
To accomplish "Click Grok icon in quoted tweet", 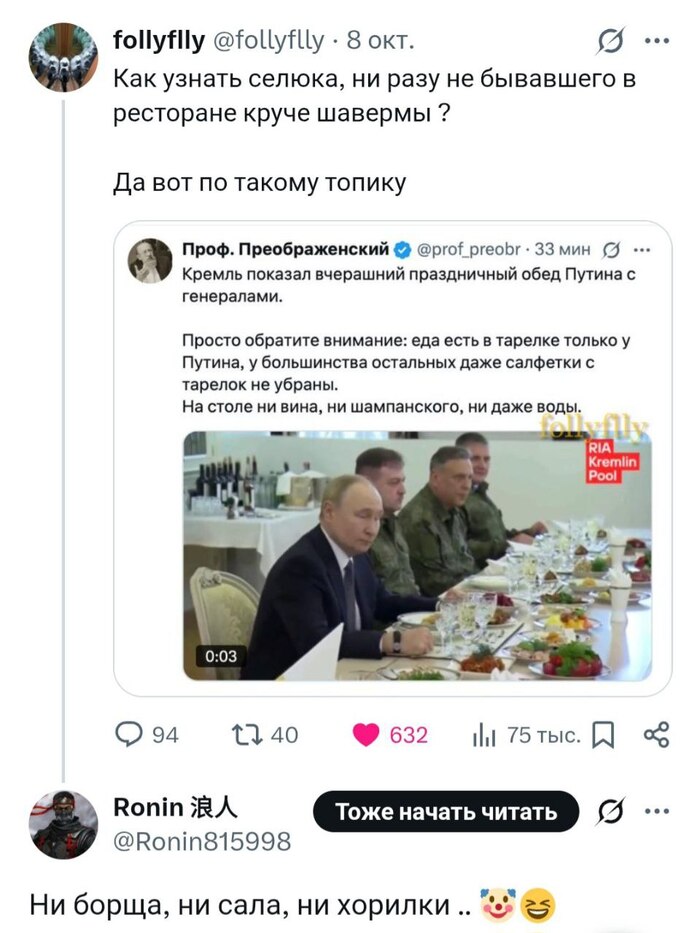I will coord(611,250).
